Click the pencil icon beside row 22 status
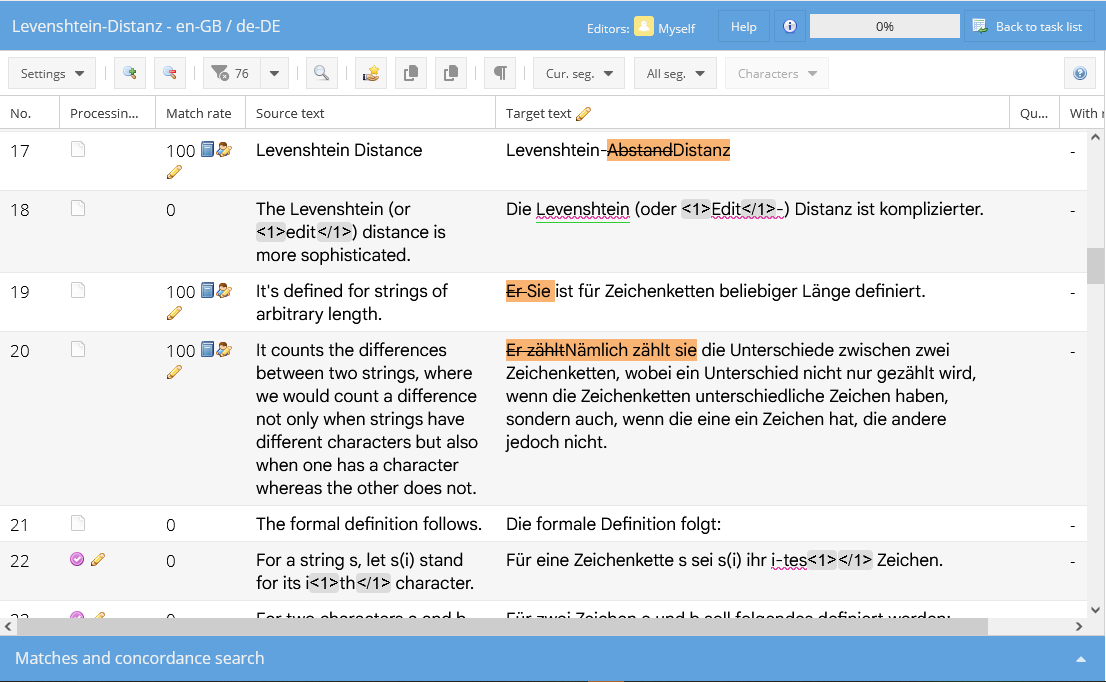 click(98, 559)
